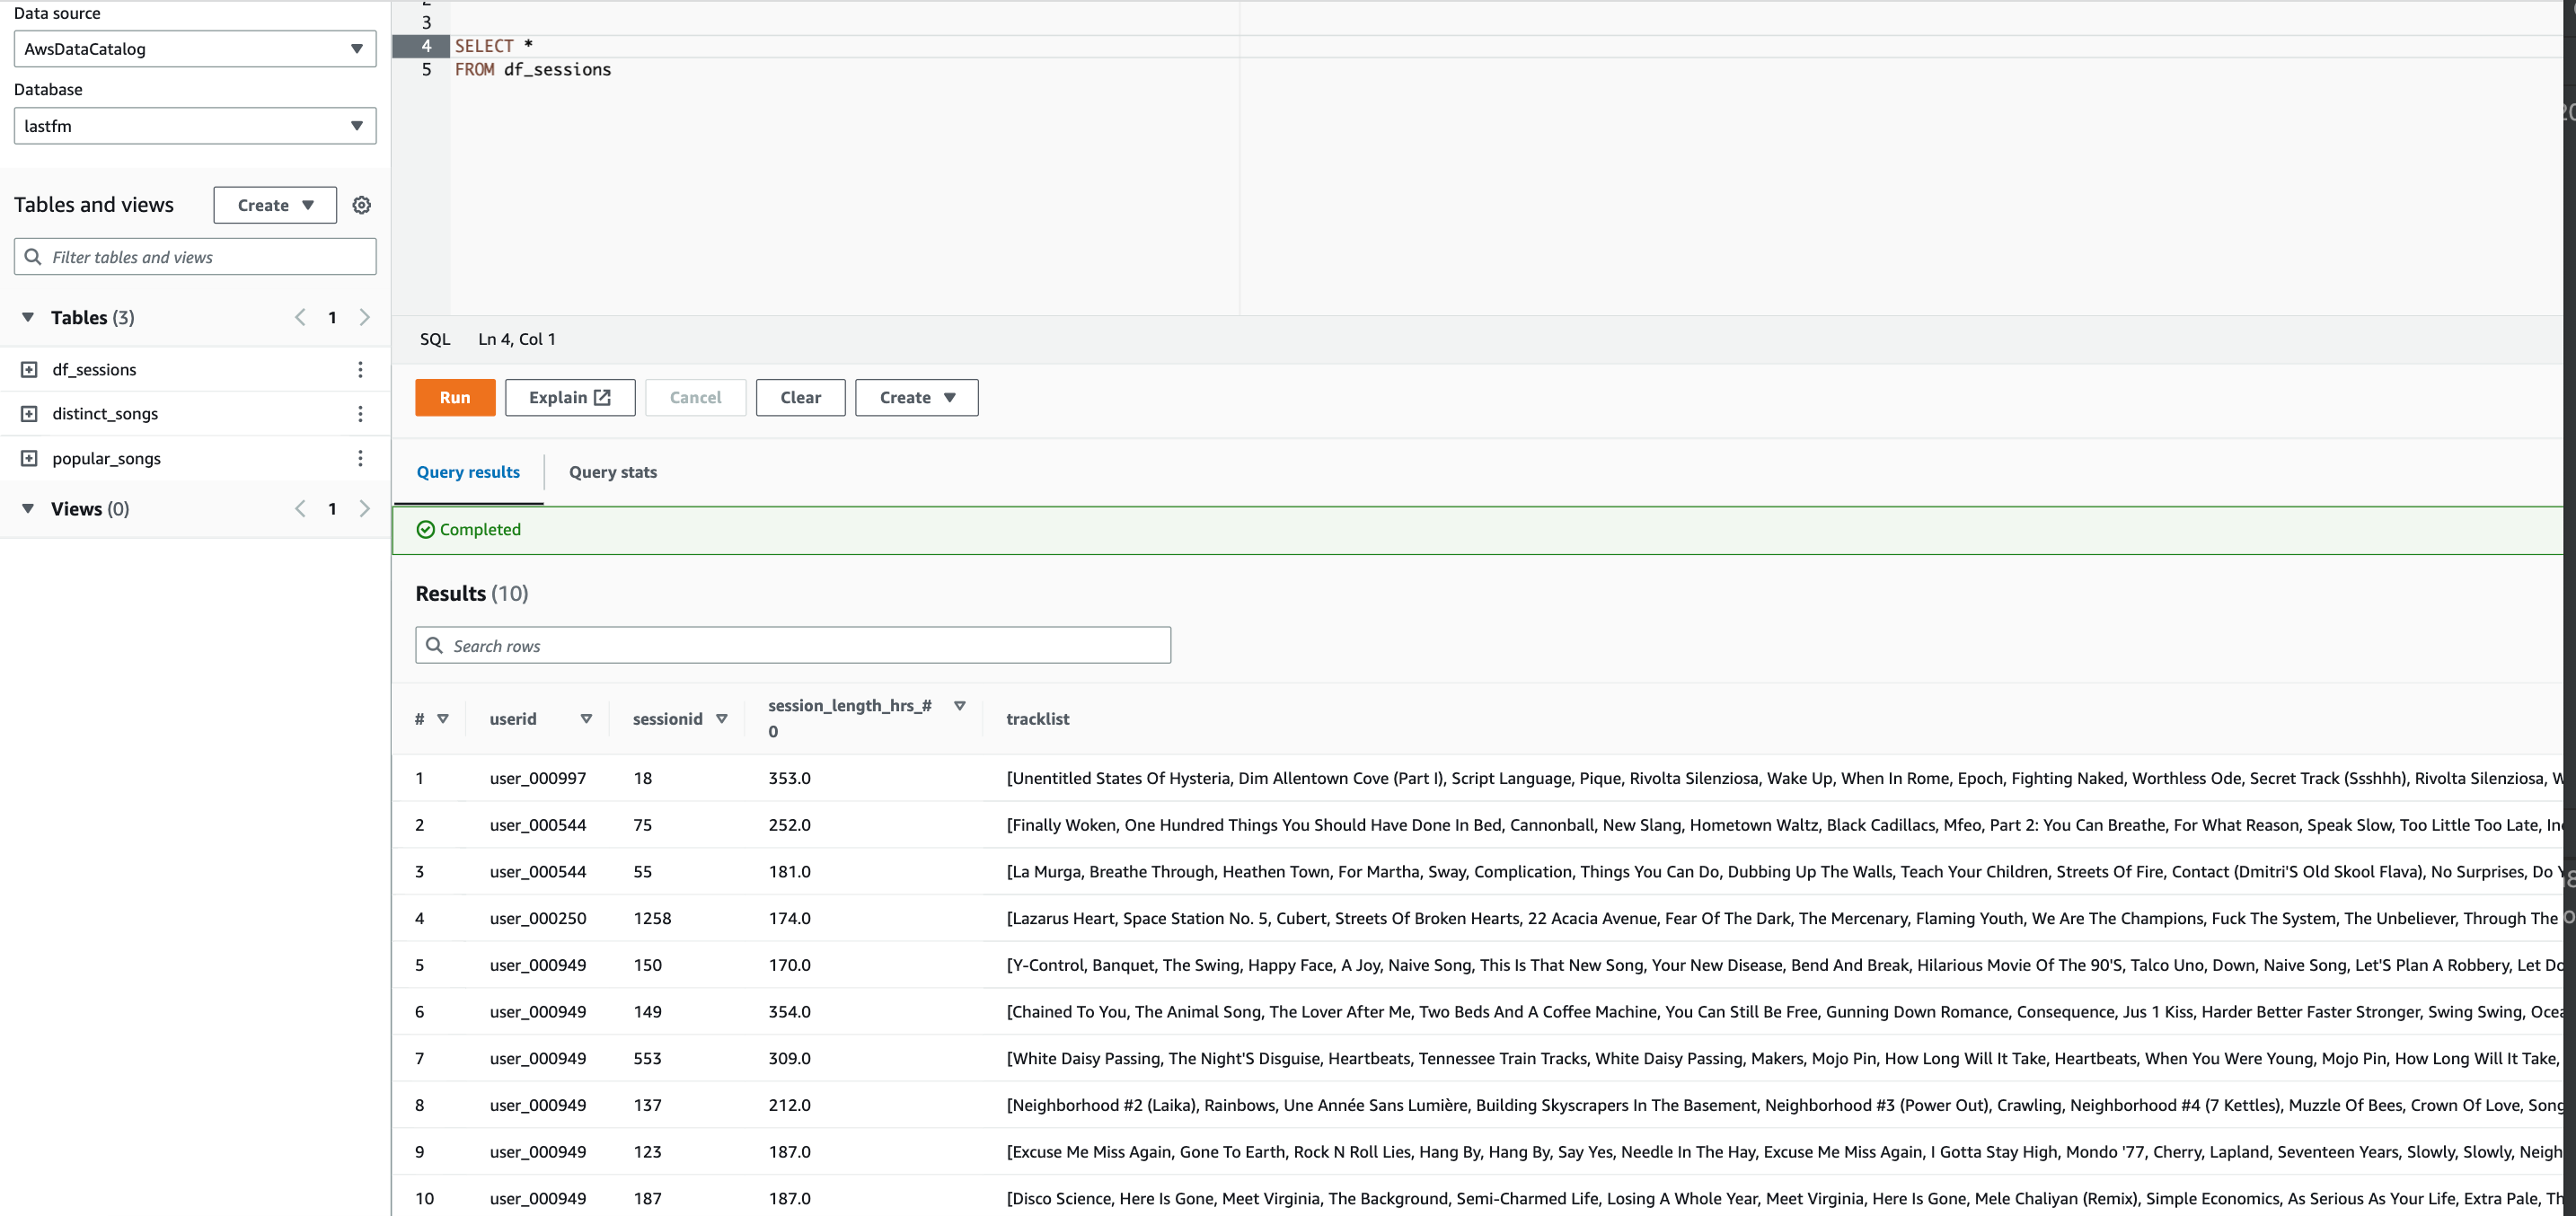Collapse the Views section triangle

[x=28, y=508]
